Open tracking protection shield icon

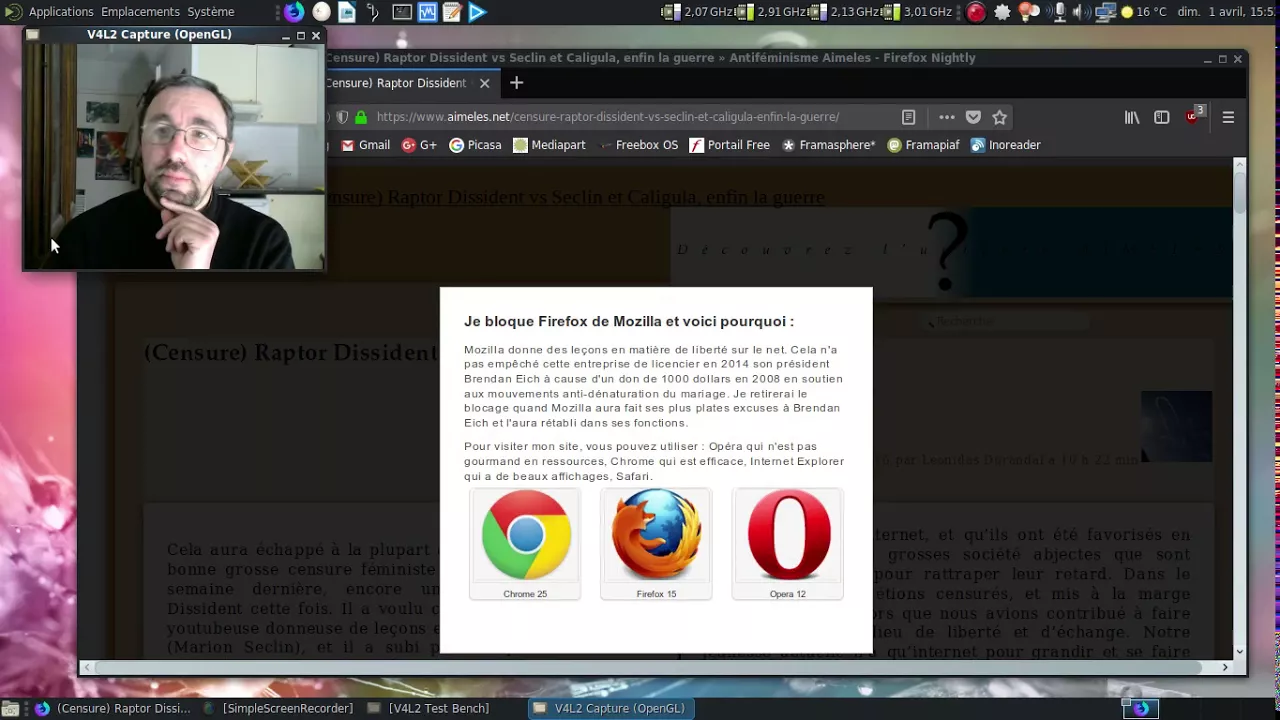342,117
